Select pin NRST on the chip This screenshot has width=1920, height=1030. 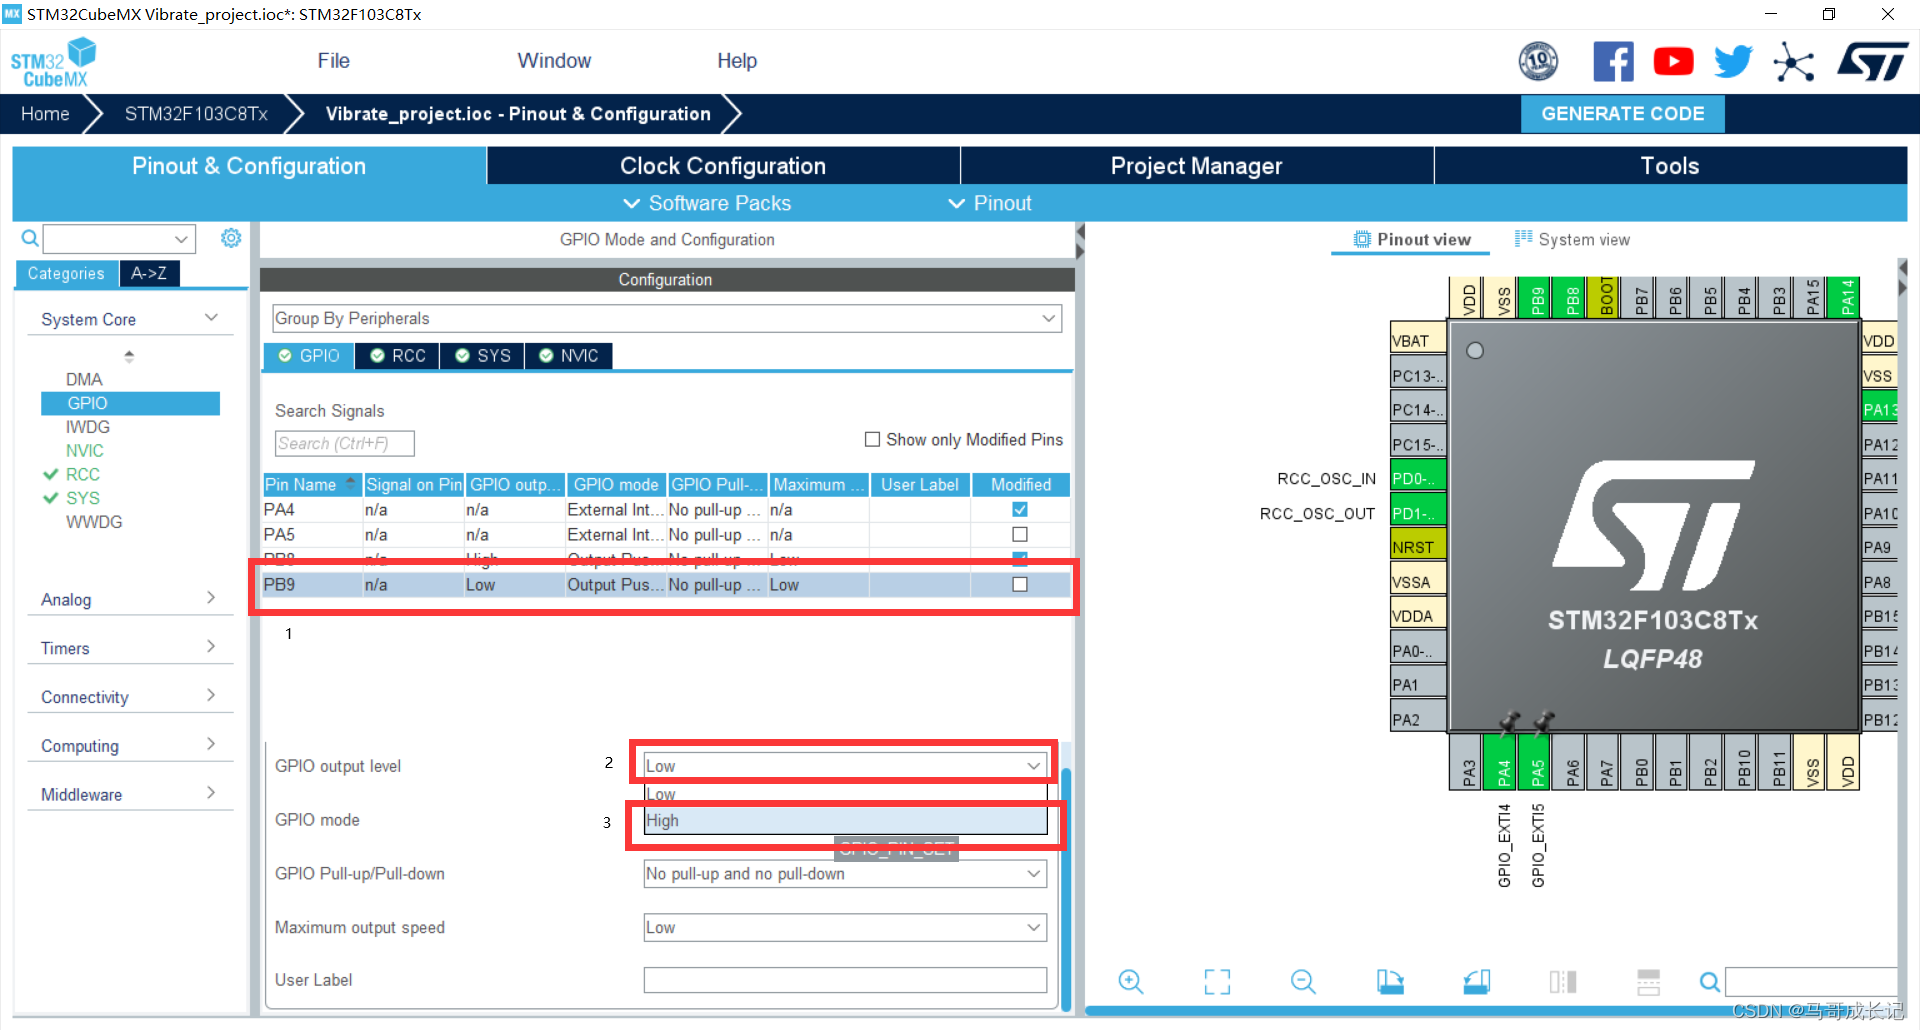pyautogui.click(x=1418, y=547)
